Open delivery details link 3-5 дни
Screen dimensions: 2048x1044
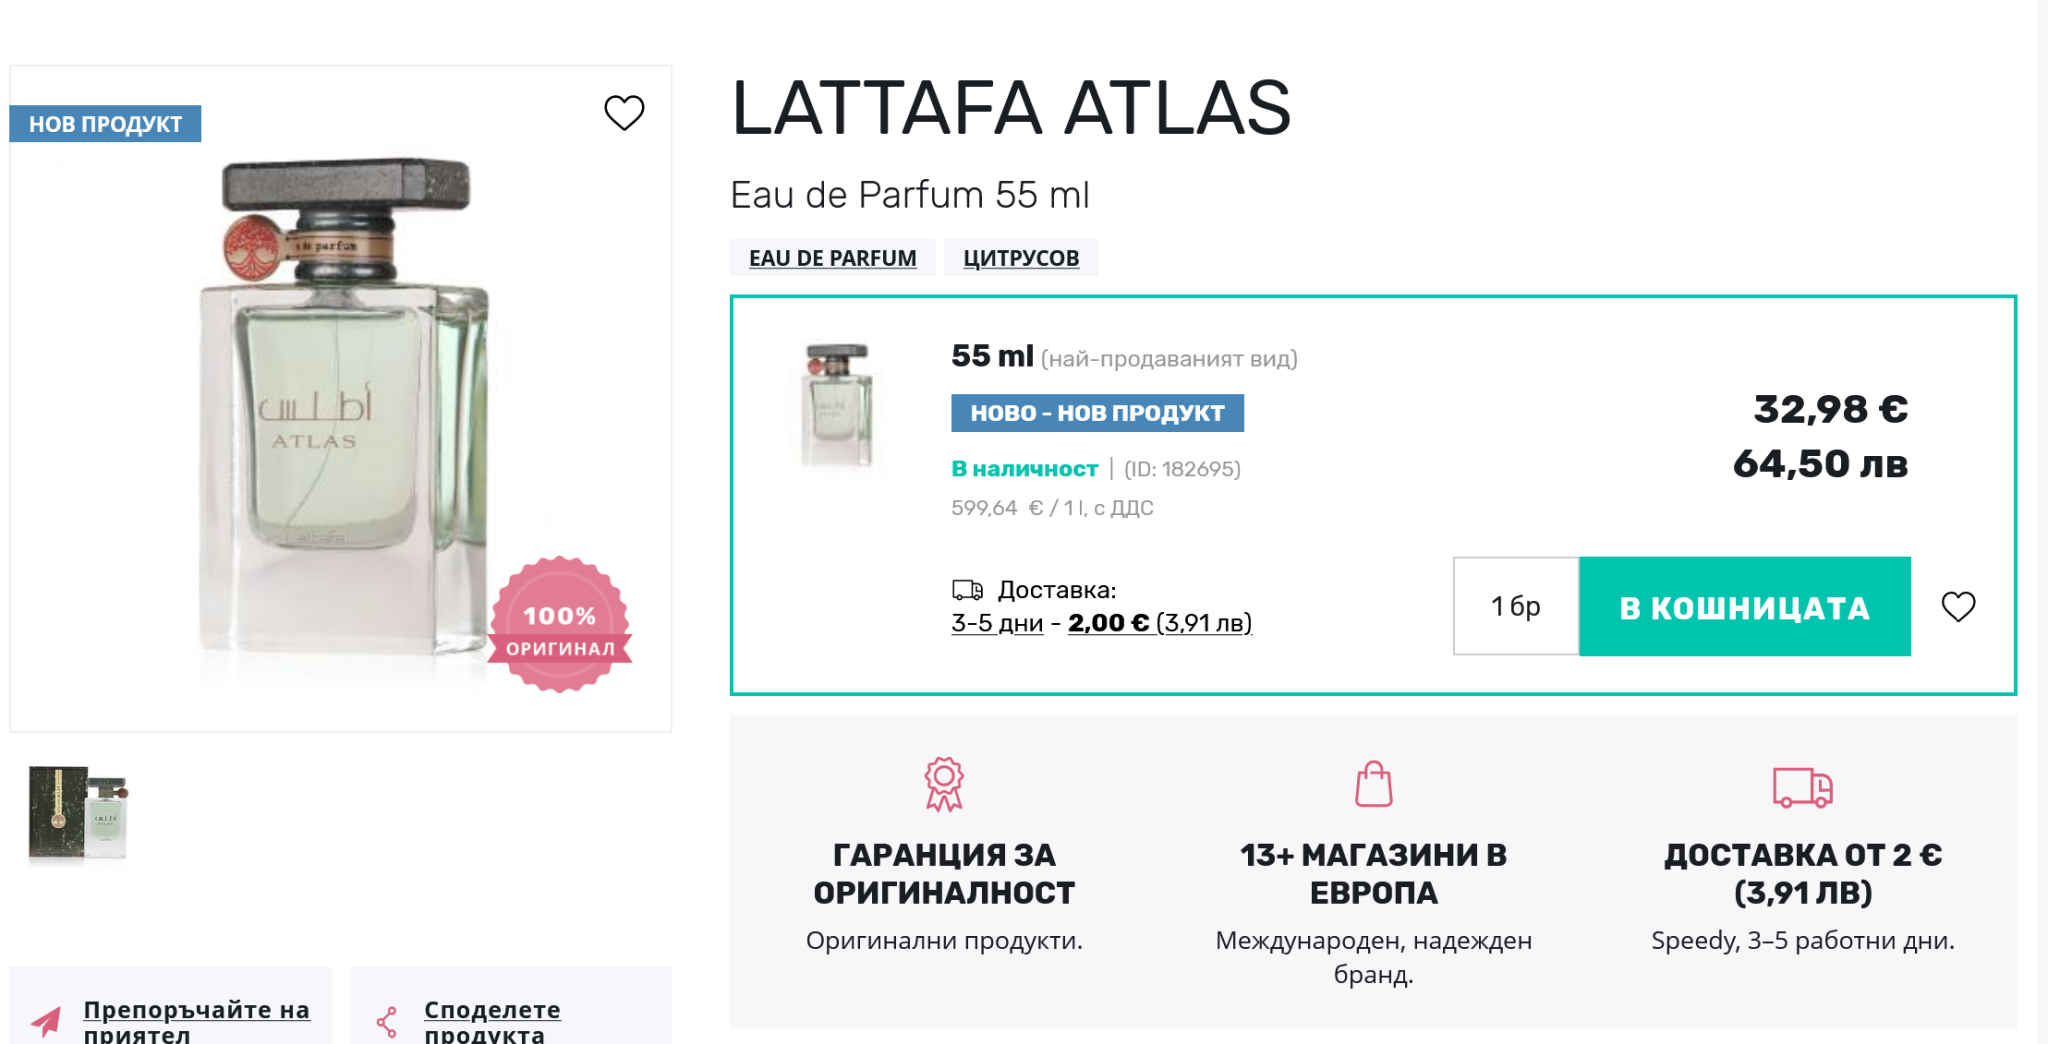[x=997, y=623]
